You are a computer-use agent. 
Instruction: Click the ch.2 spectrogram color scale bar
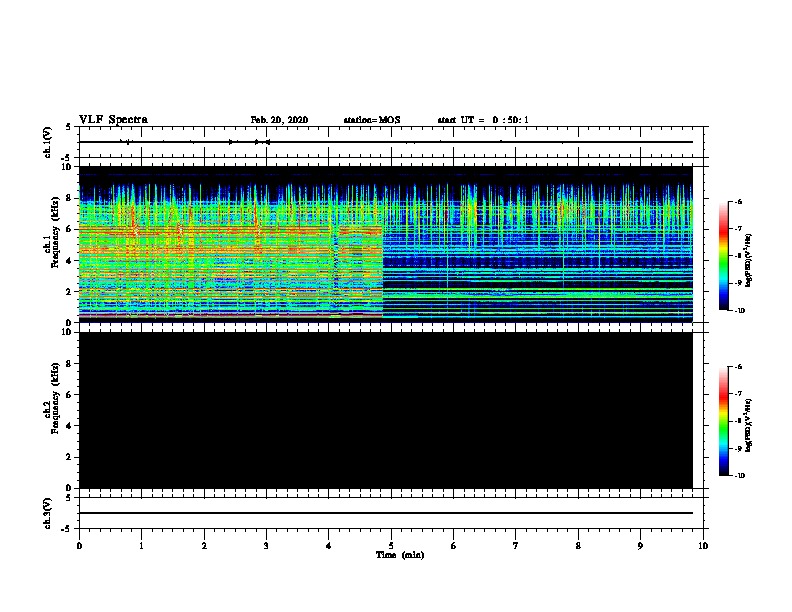(x=724, y=421)
